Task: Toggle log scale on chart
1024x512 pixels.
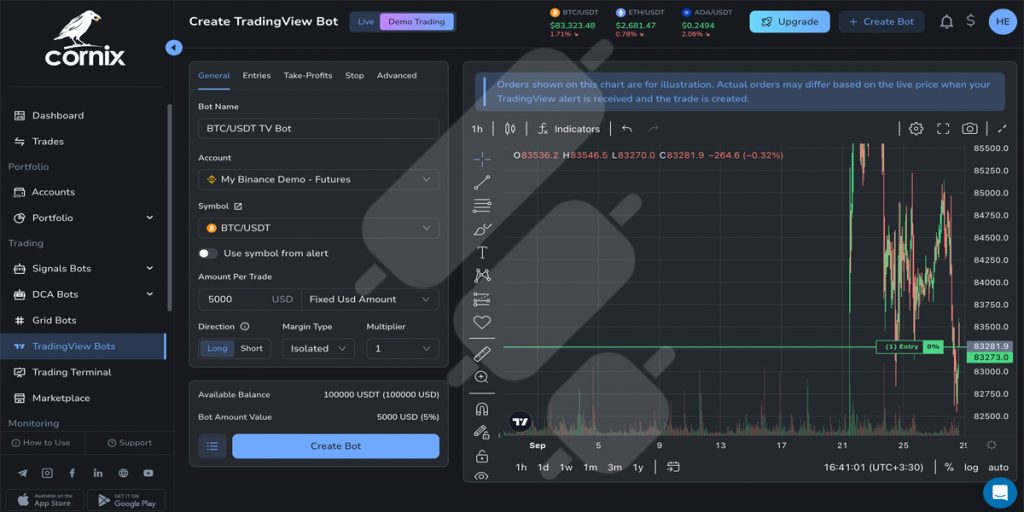Action: [x=971, y=467]
